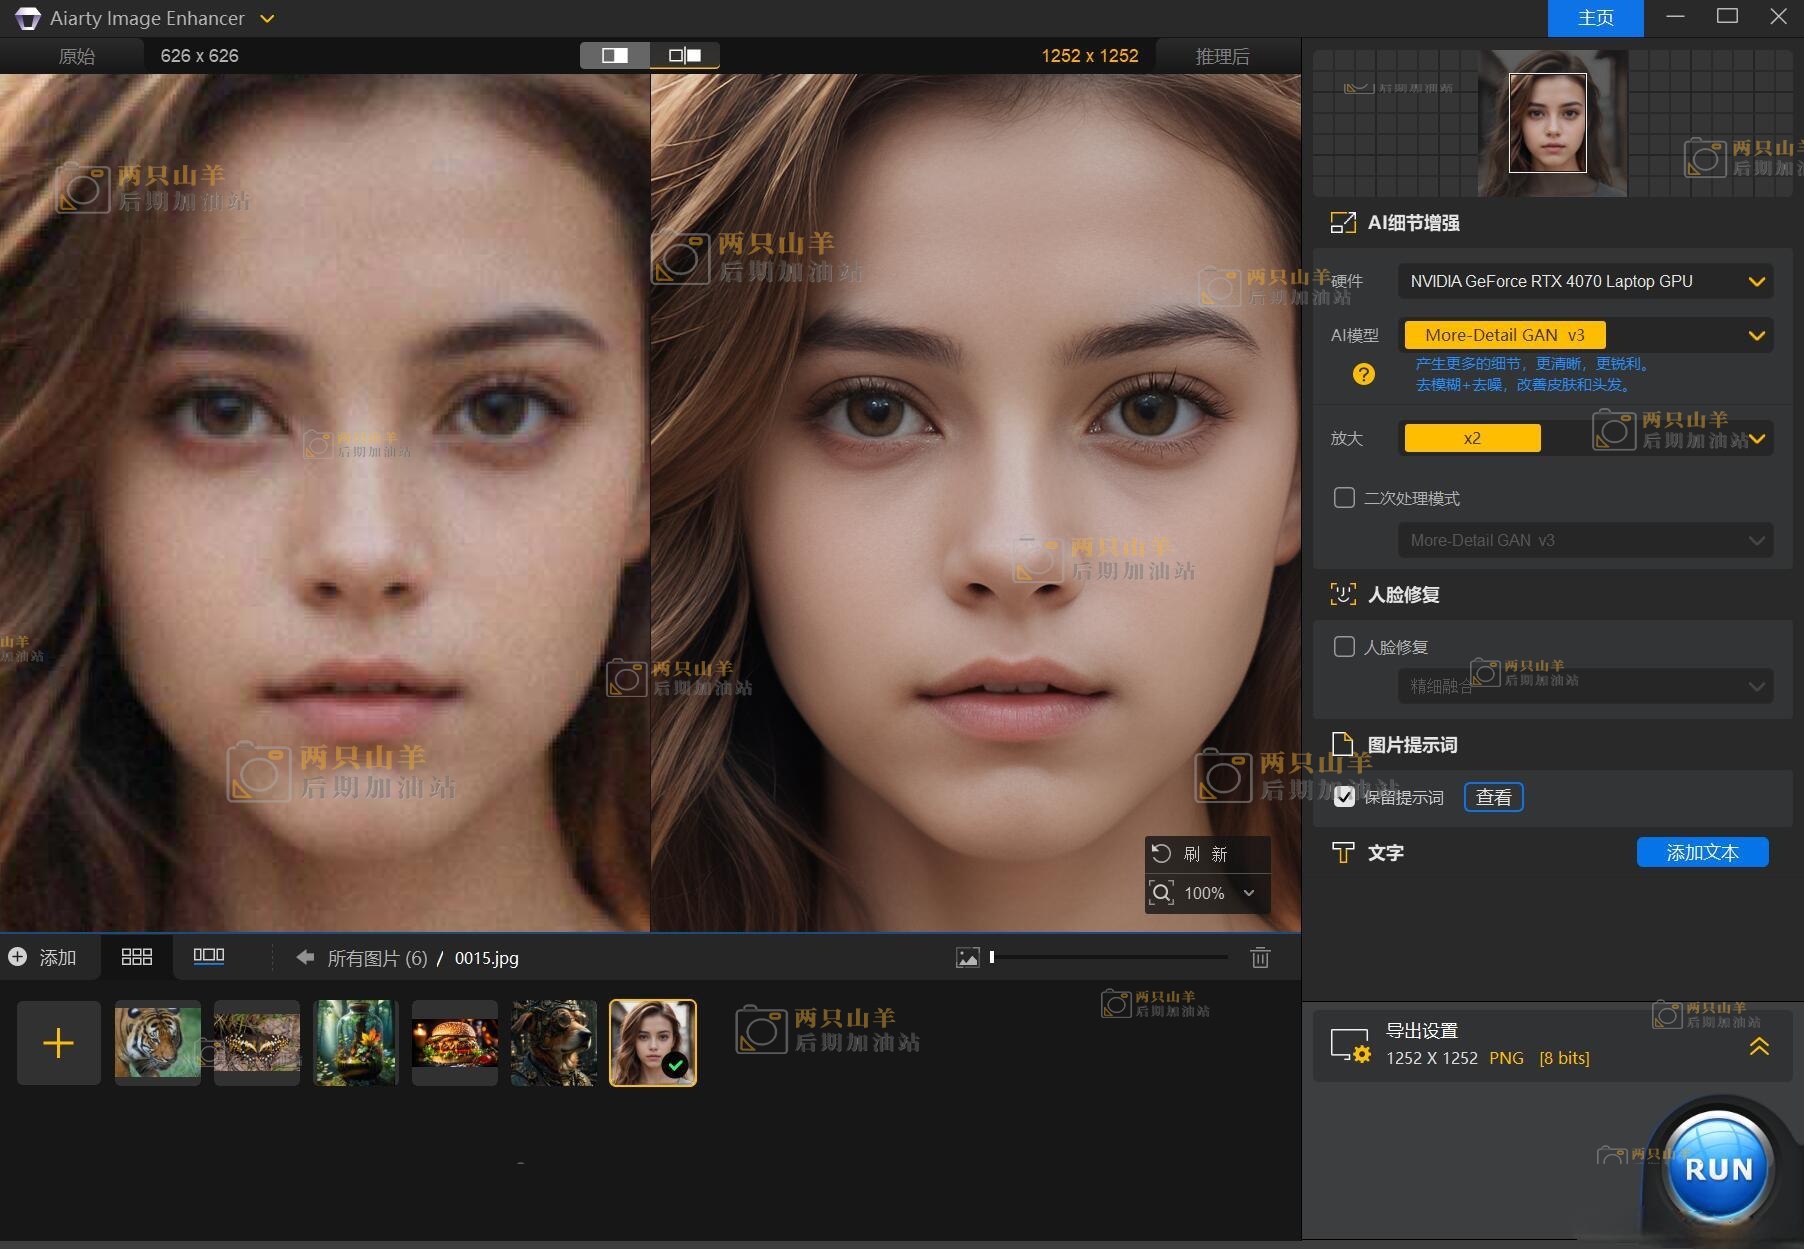
Task: Click the yellow question mark help icon
Action: click(1363, 374)
